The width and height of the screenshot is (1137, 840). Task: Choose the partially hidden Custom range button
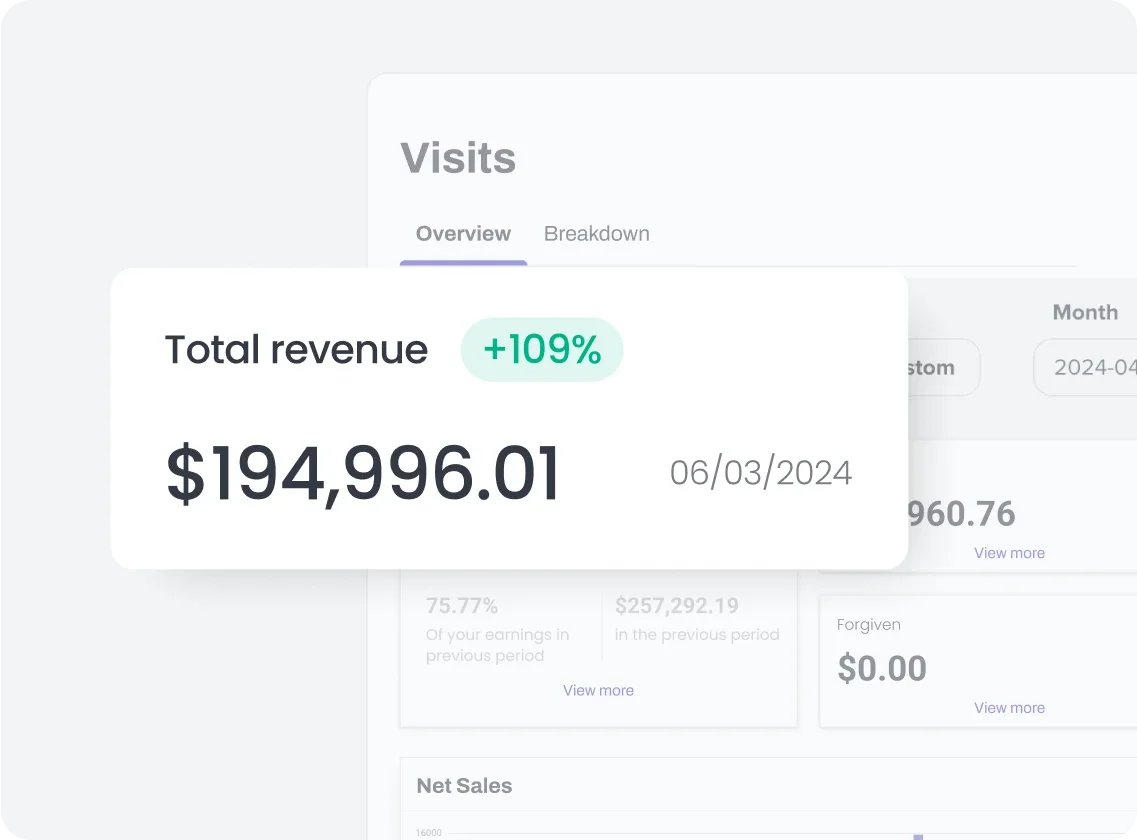[944, 367]
